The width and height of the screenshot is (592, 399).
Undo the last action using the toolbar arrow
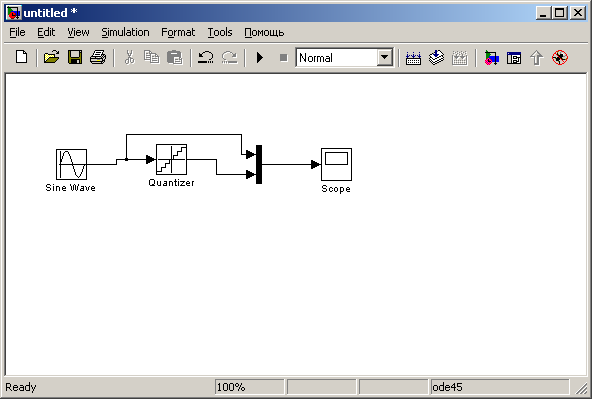(x=206, y=57)
